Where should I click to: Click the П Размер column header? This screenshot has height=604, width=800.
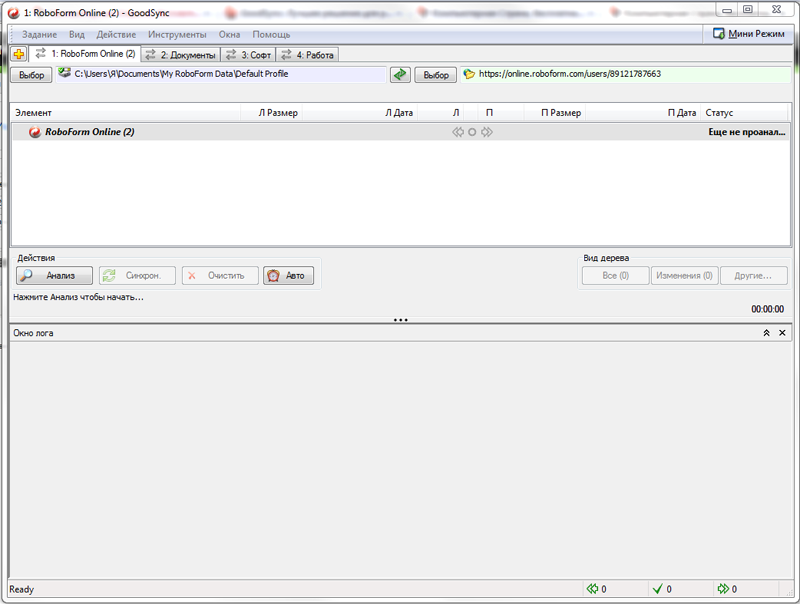click(555, 113)
